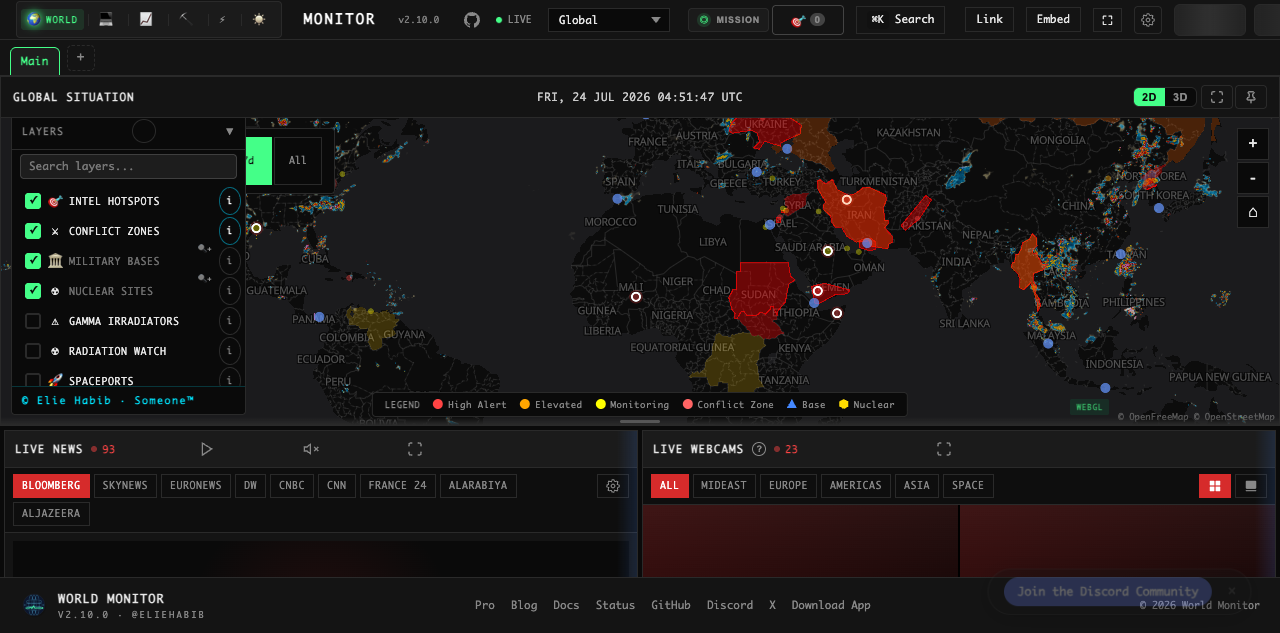Switch map to 3D mode
1280x633 pixels.
[1180, 97]
